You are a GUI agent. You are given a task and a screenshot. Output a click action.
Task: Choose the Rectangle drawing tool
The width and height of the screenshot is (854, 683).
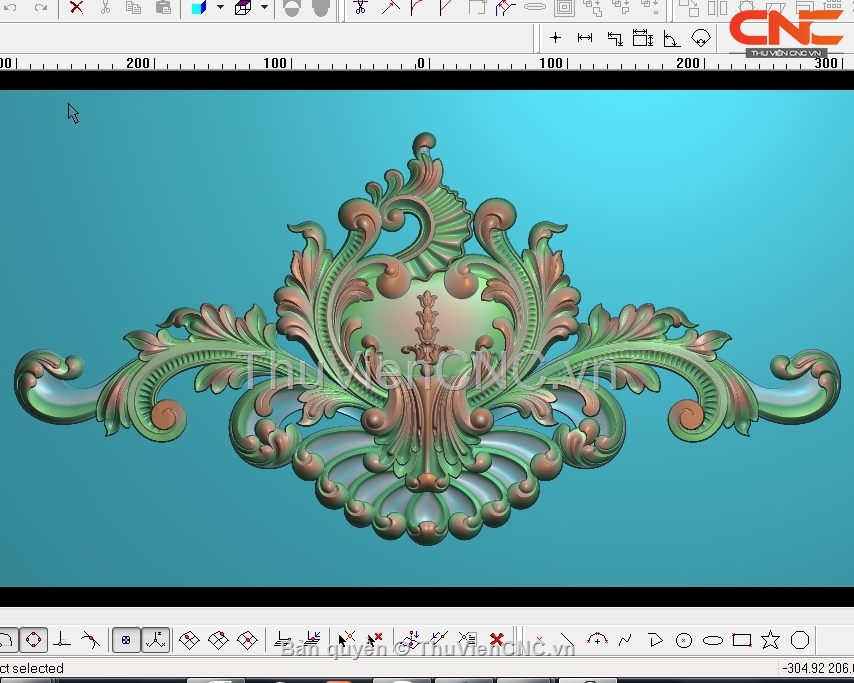click(741, 640)
